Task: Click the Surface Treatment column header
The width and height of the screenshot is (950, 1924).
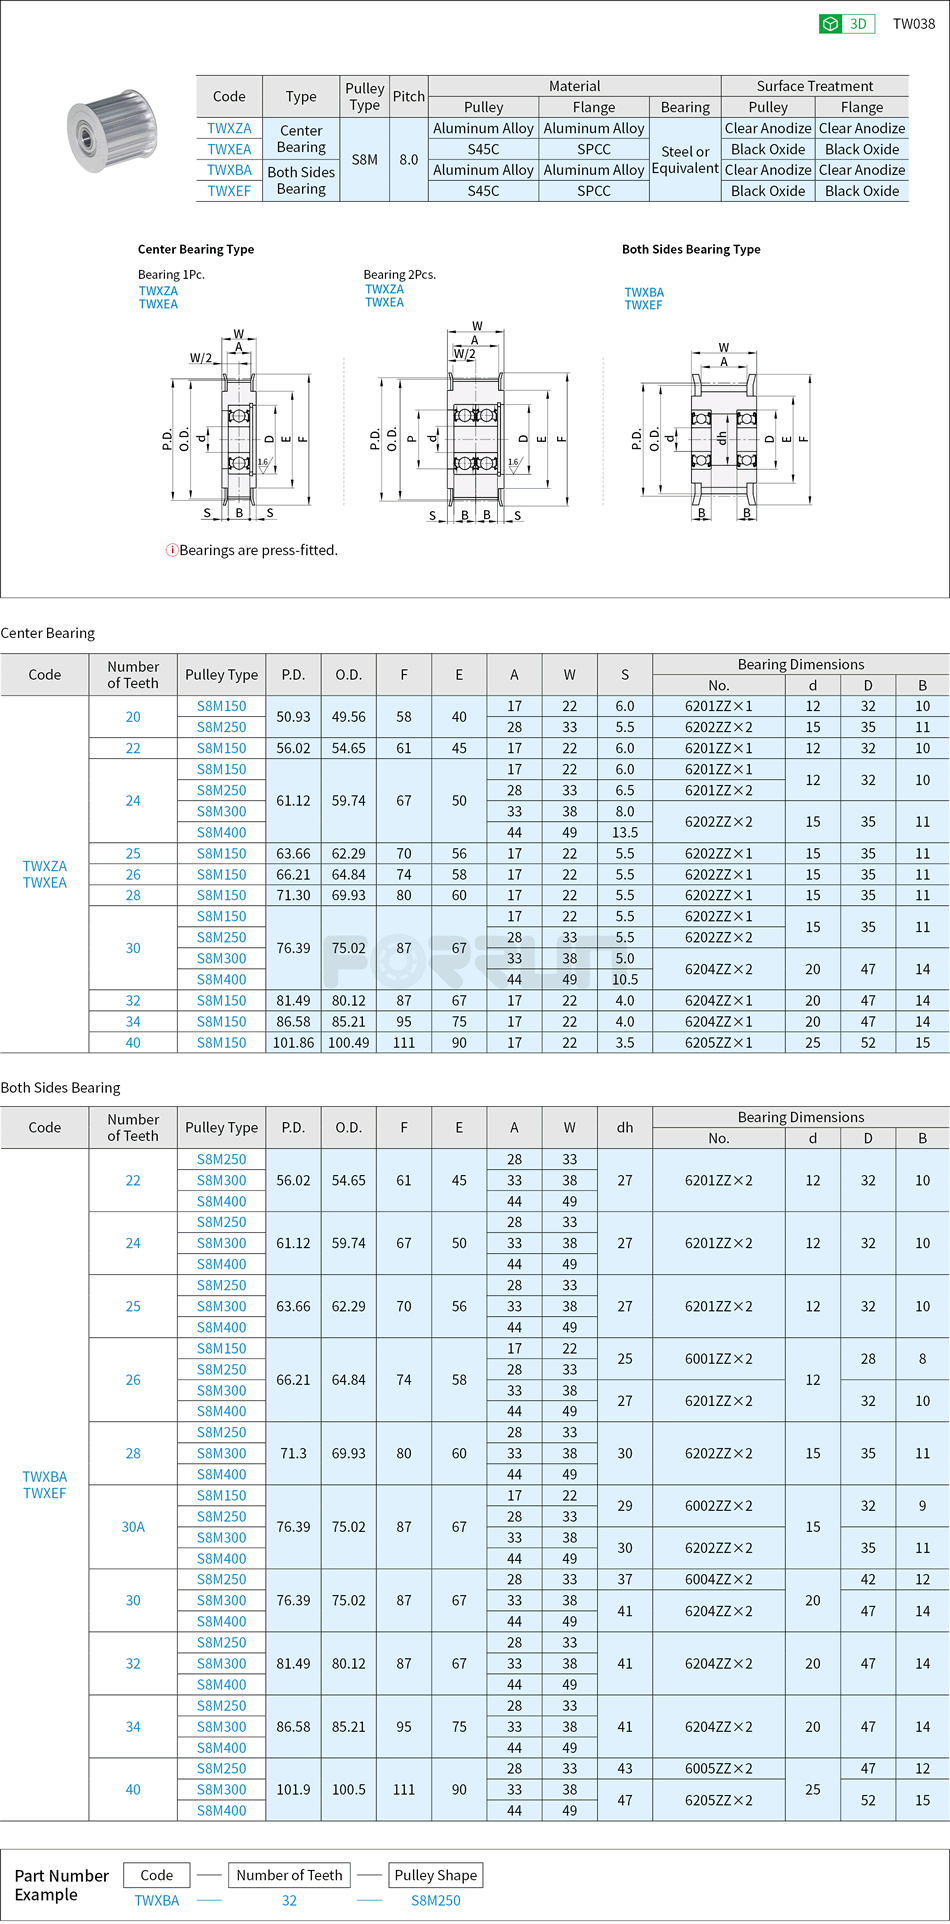Action: (815, 86)
